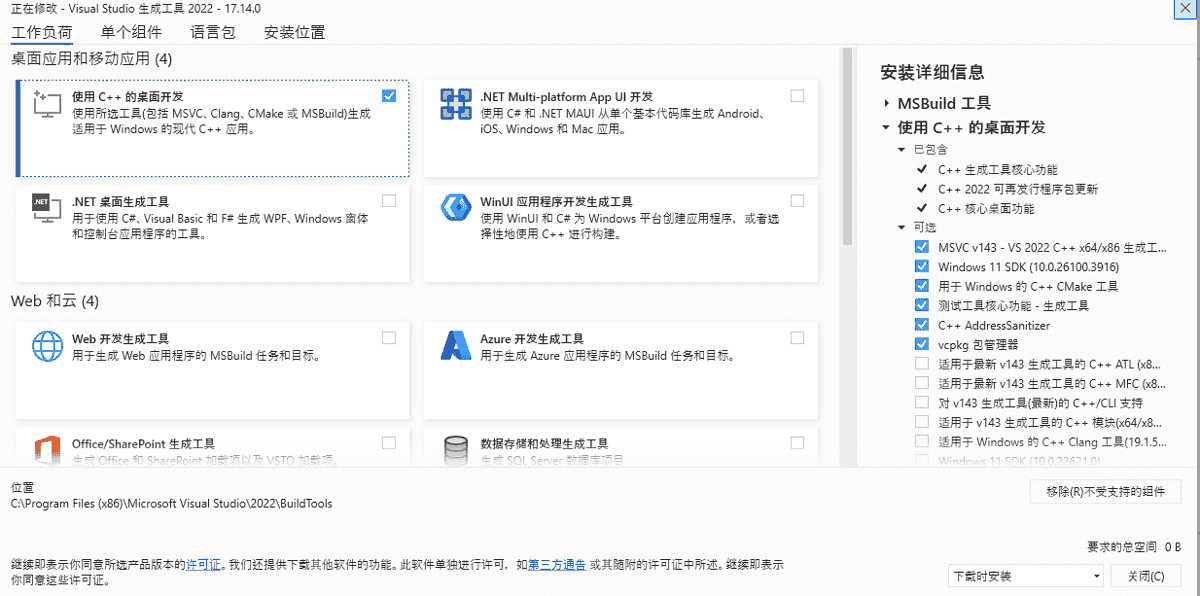The image size is (1200, 596).
Task: Click the C++ 核心桌面功能 included item
Action: (986, 209)
